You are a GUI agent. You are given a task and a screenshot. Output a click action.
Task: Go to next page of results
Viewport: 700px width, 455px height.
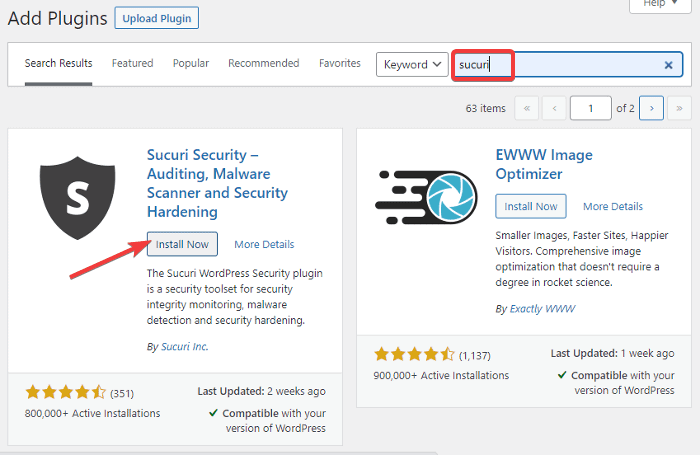click(652, 108)
